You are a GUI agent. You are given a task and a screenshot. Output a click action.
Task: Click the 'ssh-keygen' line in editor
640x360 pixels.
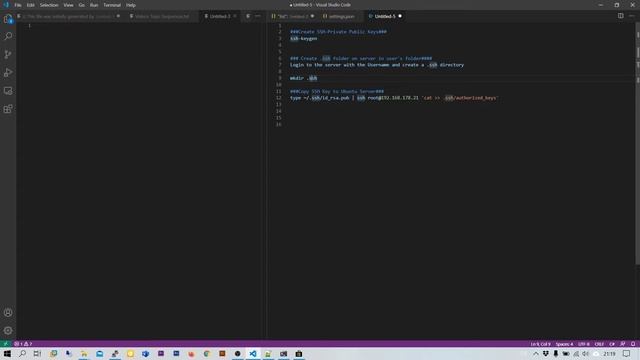pos(303,38)
